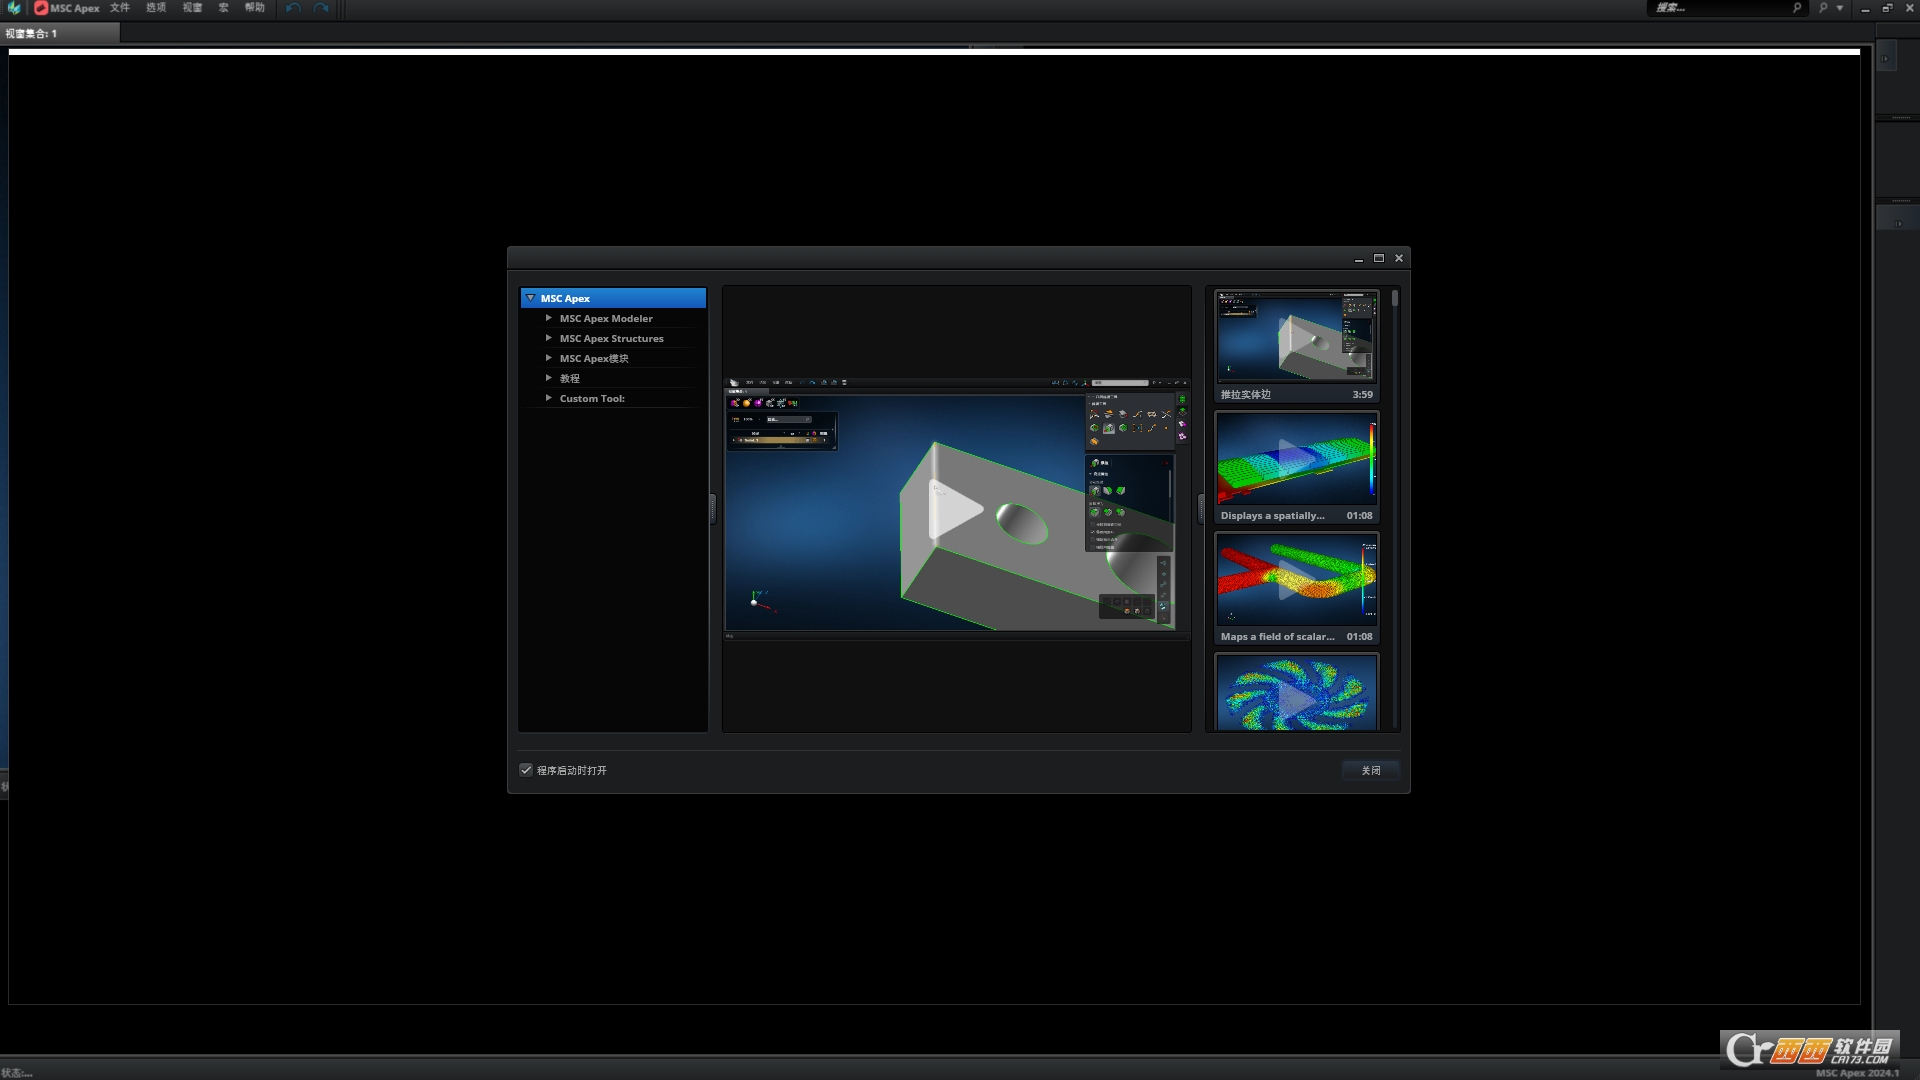Expand the MSC Apex Structures node
1920x1080 pixels.
click(548, 338)
